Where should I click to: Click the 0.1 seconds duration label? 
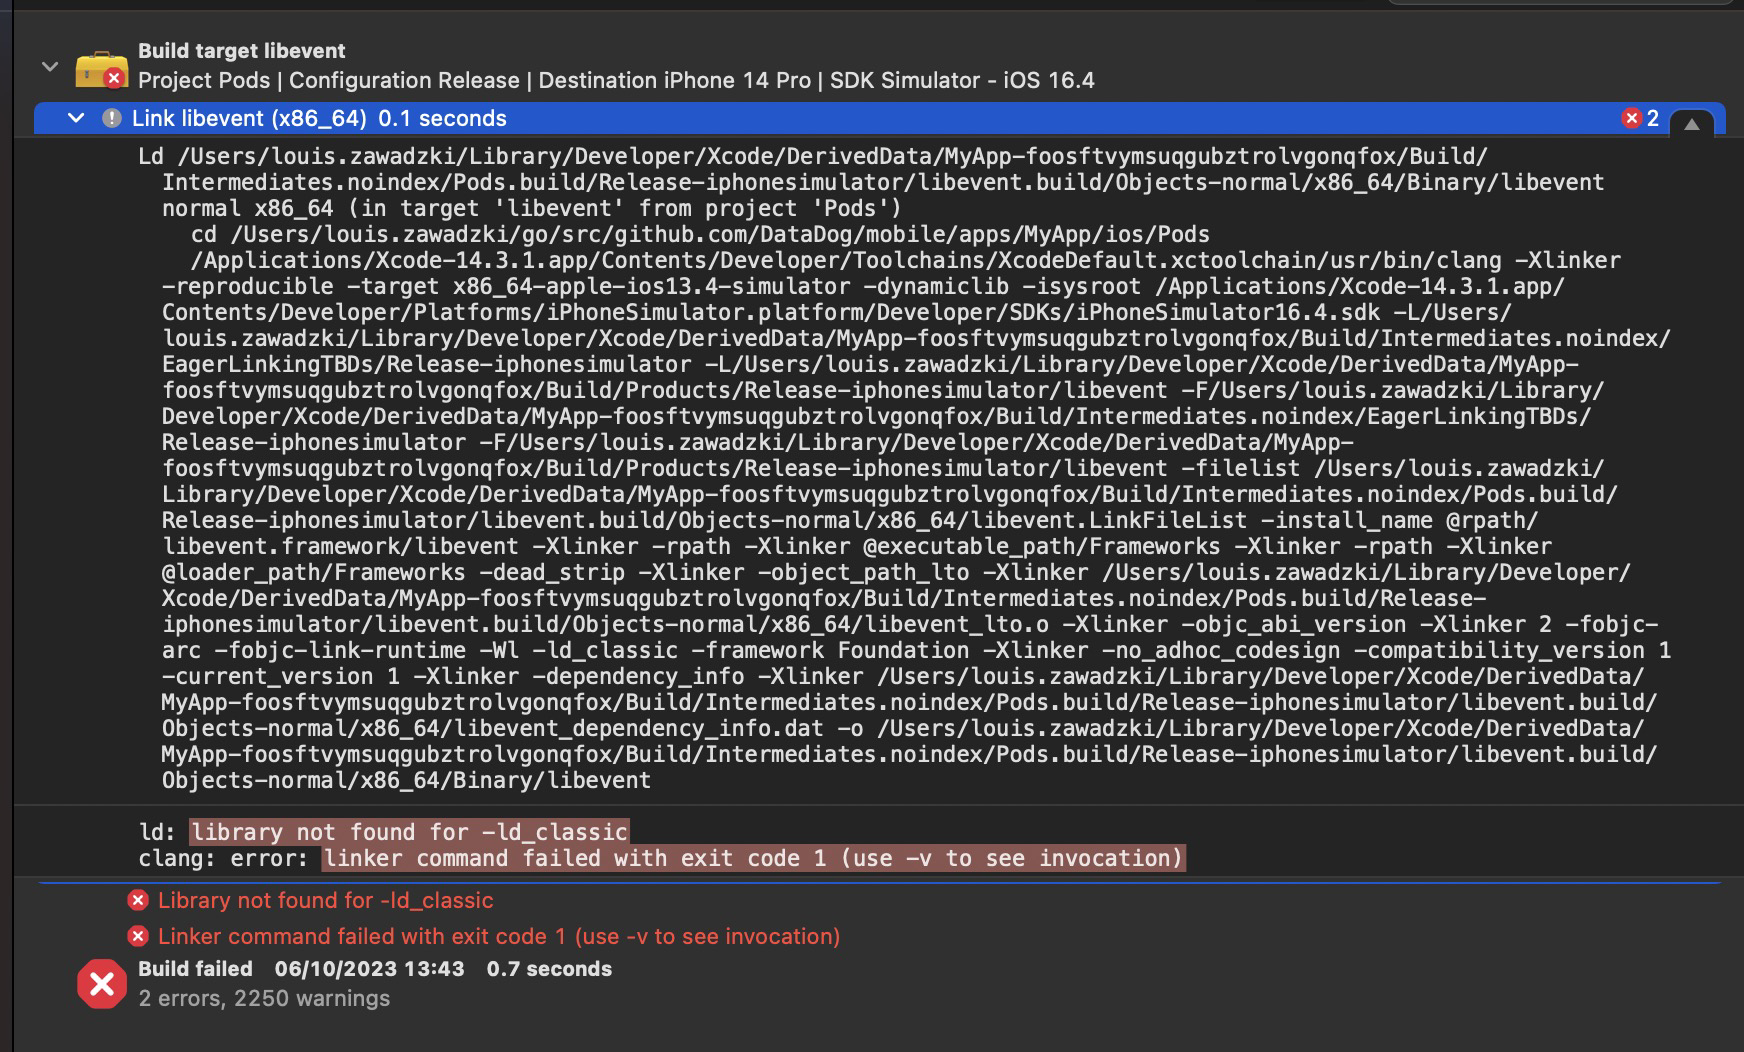(441, 118)
